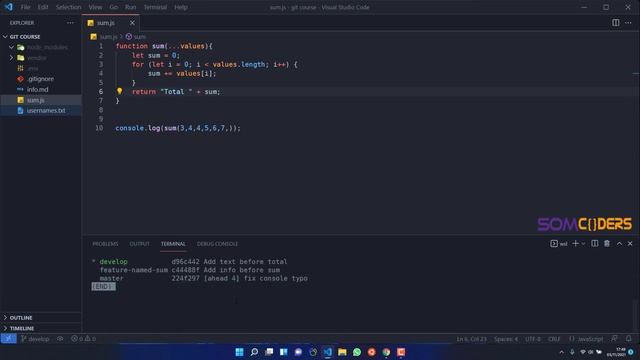
Task: Switch to the DEBUG CONSOLE tab
Action: point(217,244)
